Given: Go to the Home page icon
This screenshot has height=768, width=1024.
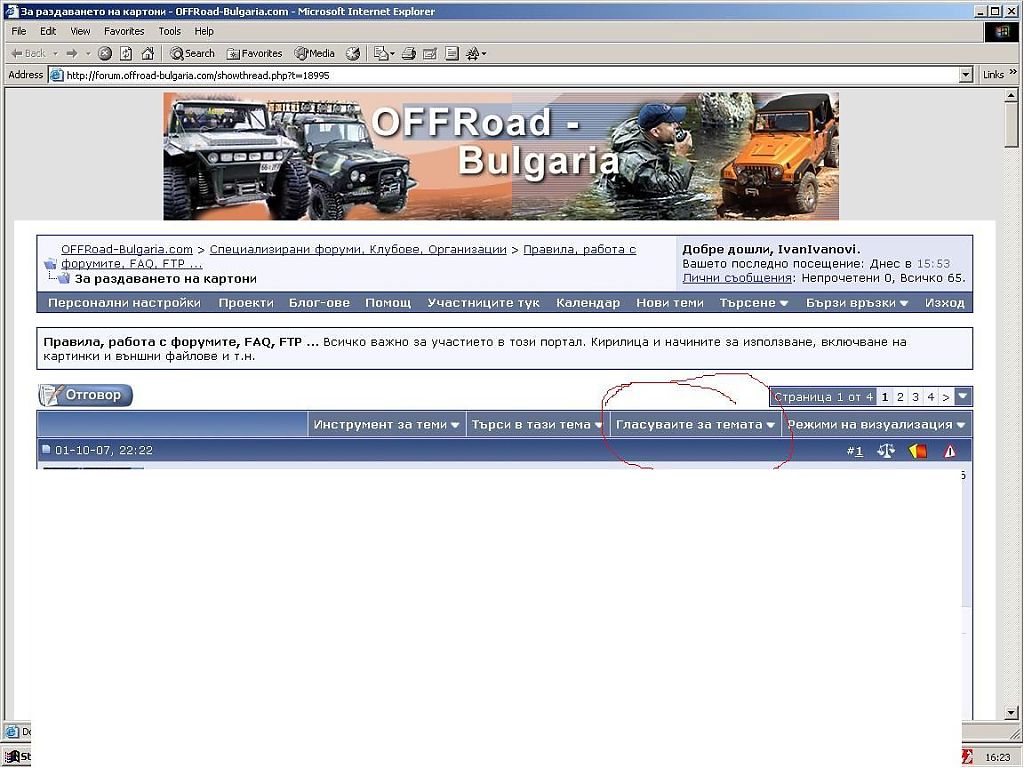Looking at the screenshot, I should coord(148,54).
